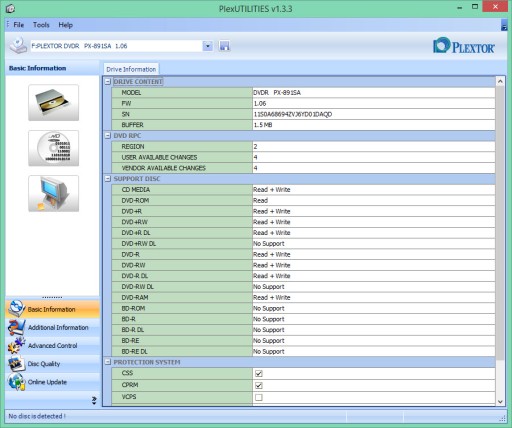This screenshot has width=512, height=428.
Task: Click the drive selector text field
Action: [x=116, y=46]
